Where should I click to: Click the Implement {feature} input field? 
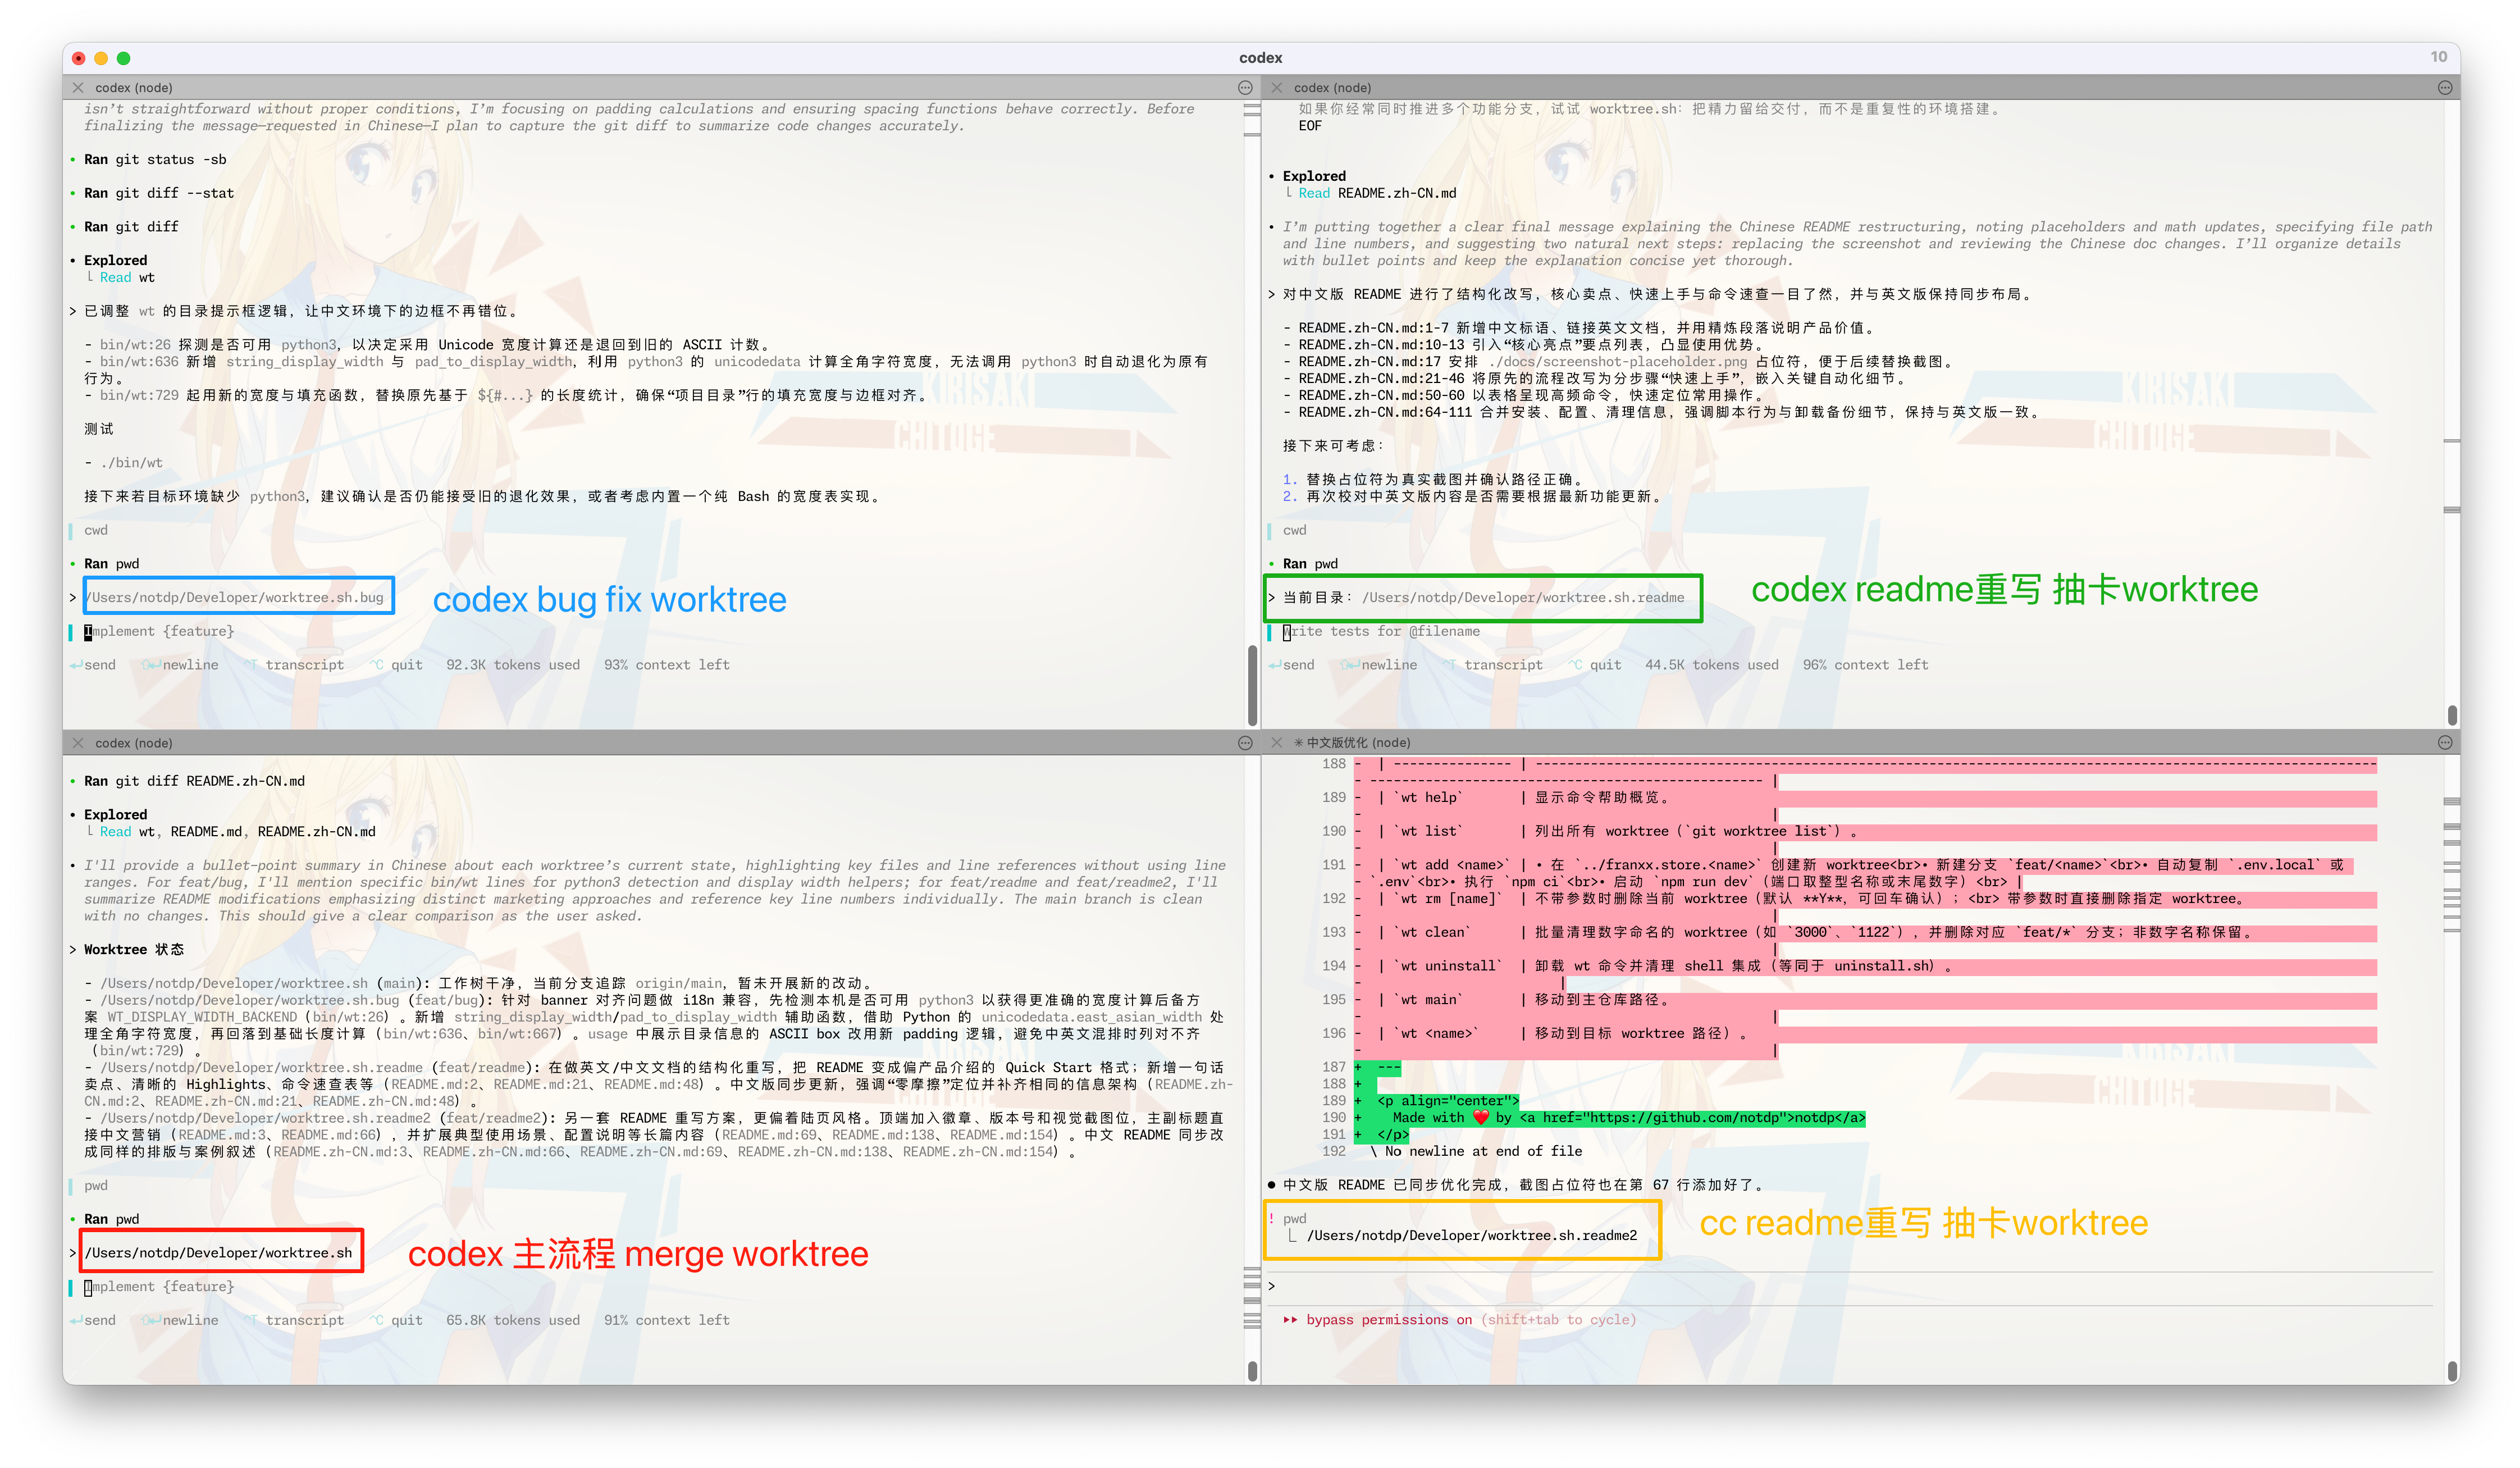[160, 631]
